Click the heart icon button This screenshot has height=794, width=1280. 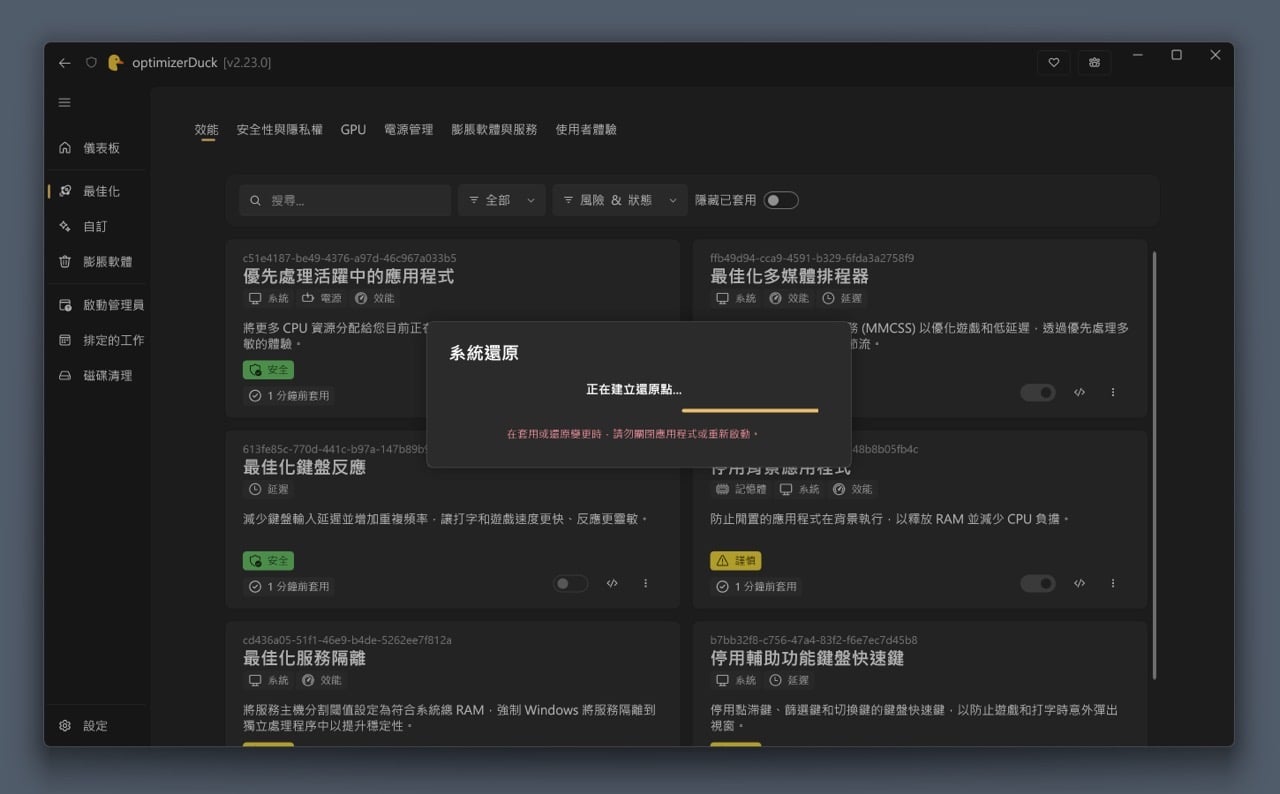(1053, 62)
